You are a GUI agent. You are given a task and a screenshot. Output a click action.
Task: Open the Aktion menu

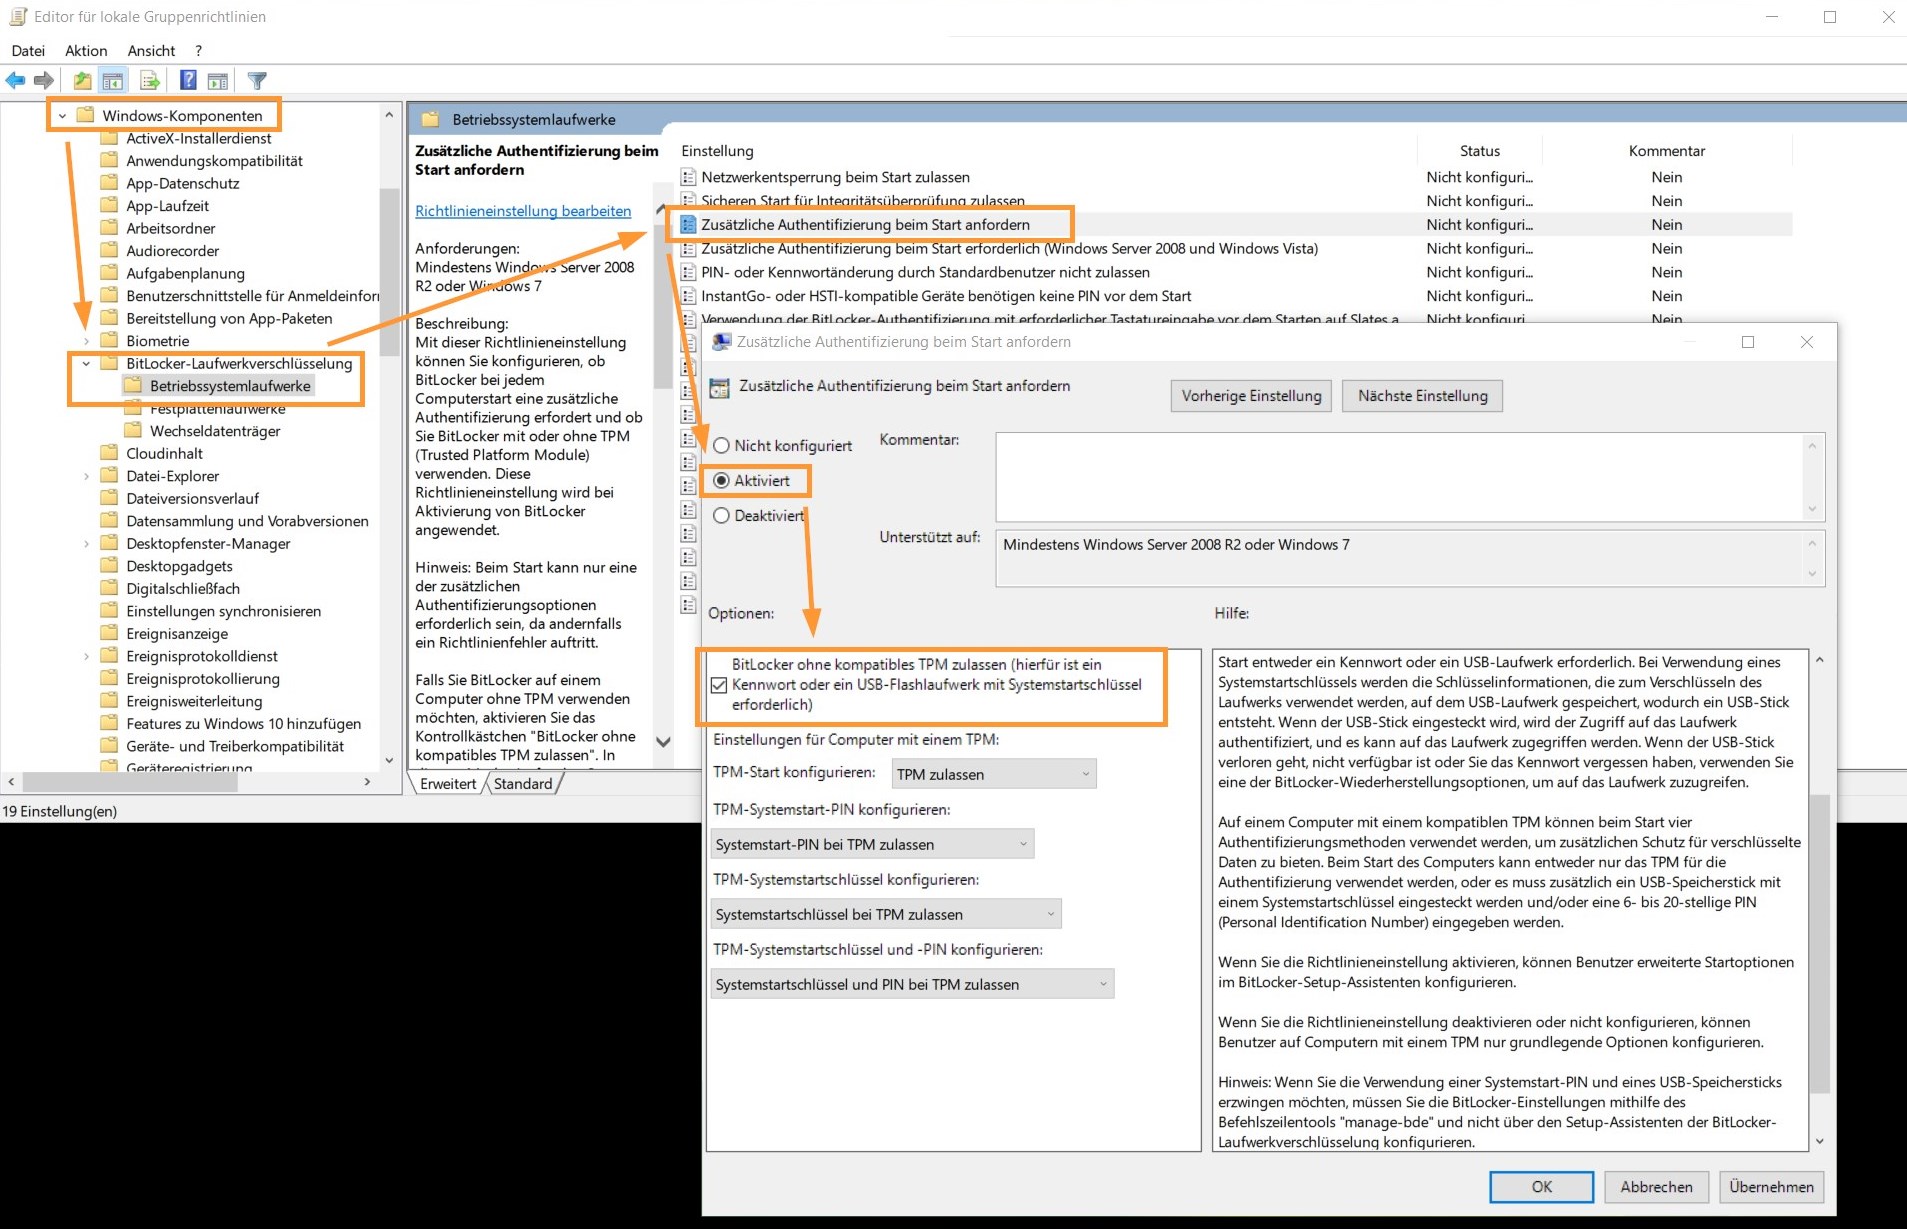click(86, 50)
